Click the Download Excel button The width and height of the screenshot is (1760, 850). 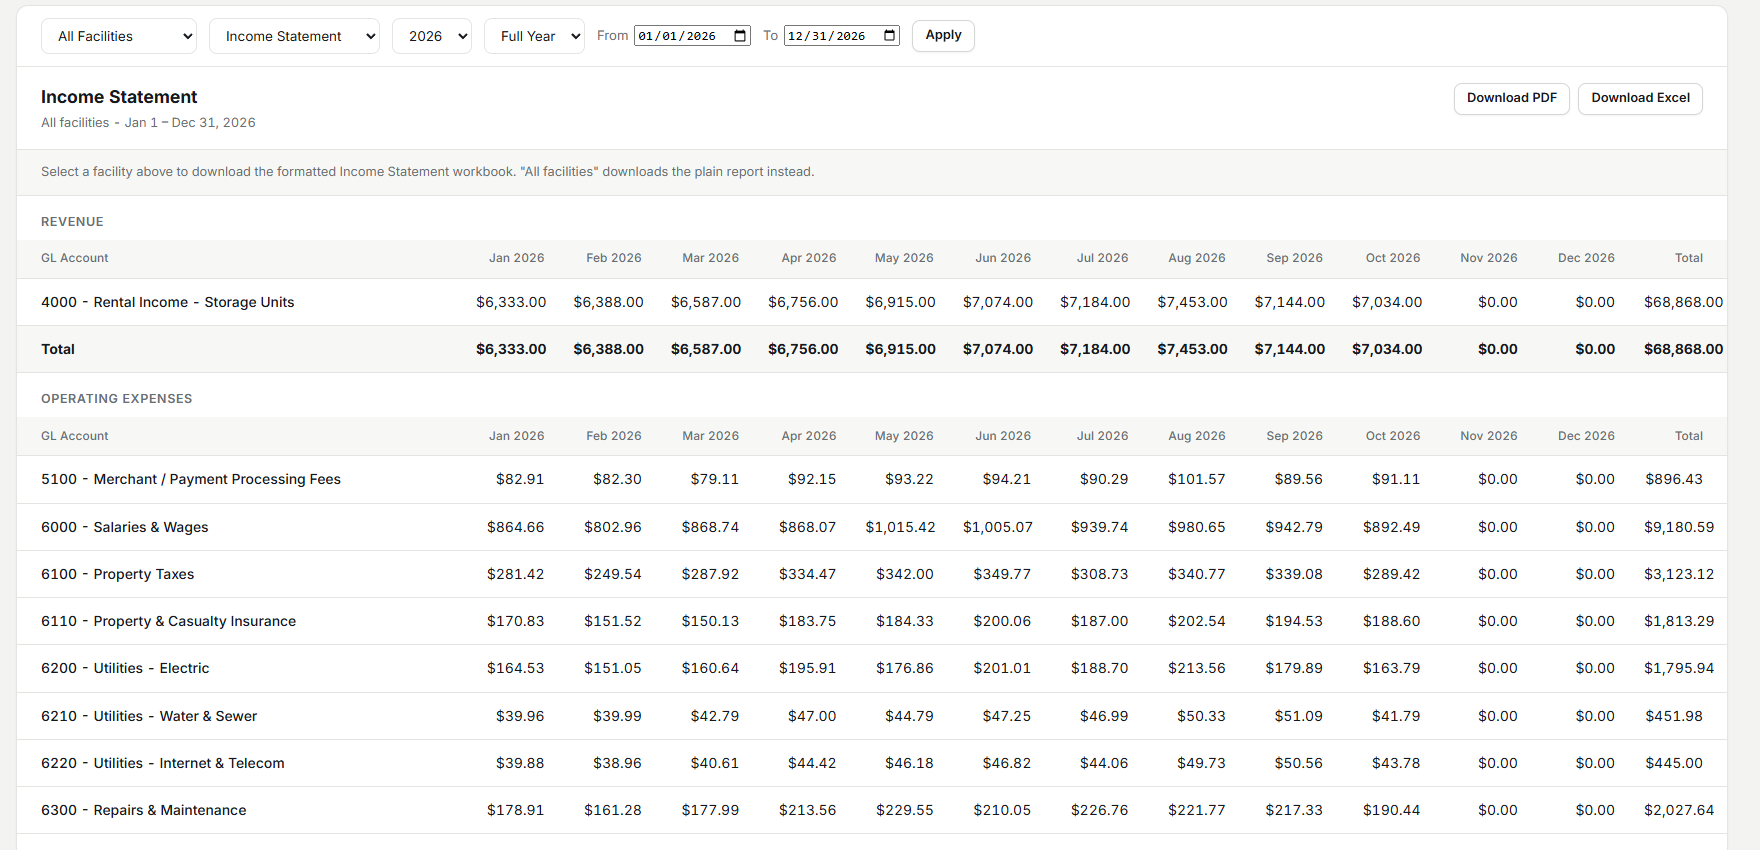point(1640,98)
